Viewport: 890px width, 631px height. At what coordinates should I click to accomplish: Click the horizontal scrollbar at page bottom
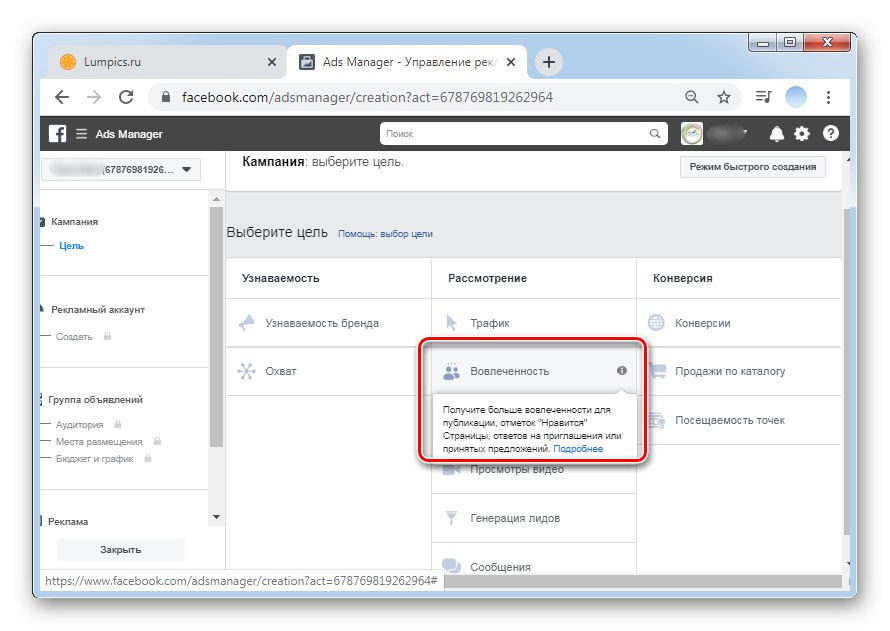click(643, 581)
